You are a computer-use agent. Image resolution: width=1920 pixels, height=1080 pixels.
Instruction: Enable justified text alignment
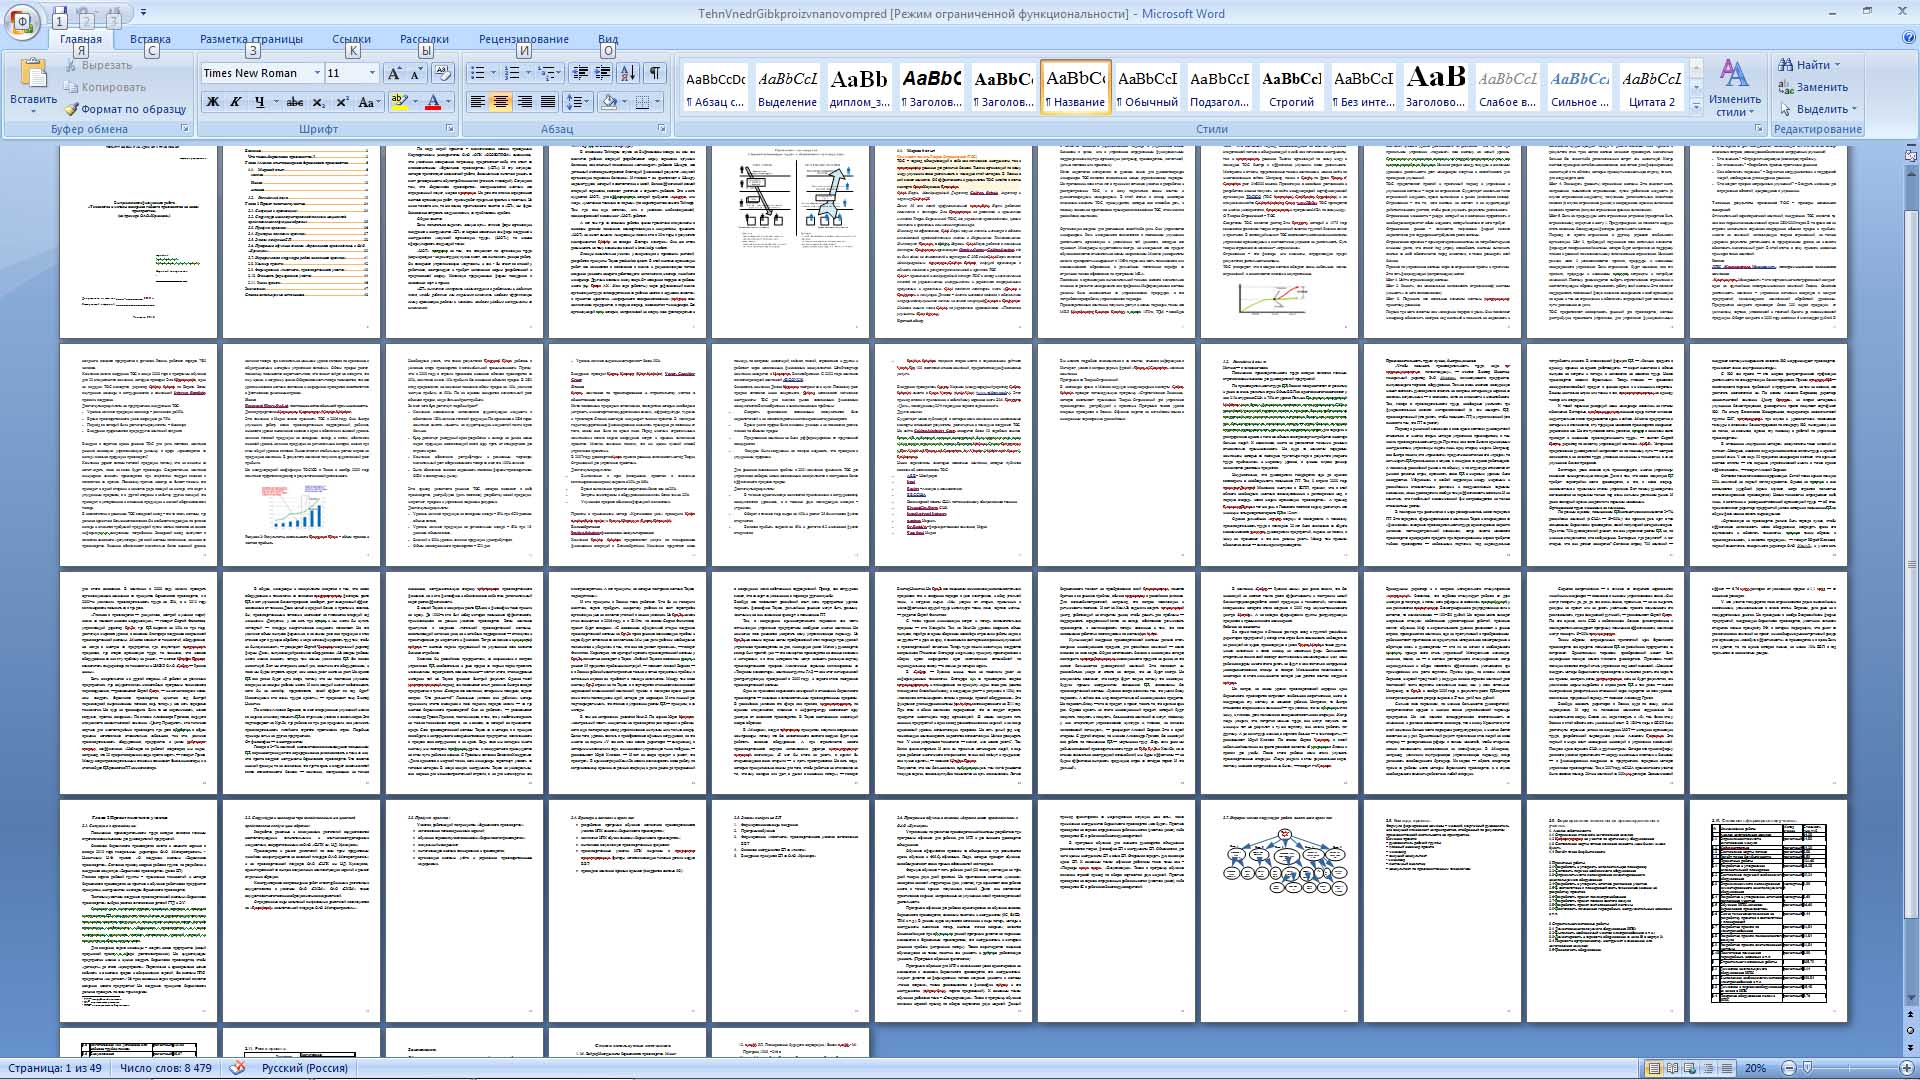coord(547,102)
